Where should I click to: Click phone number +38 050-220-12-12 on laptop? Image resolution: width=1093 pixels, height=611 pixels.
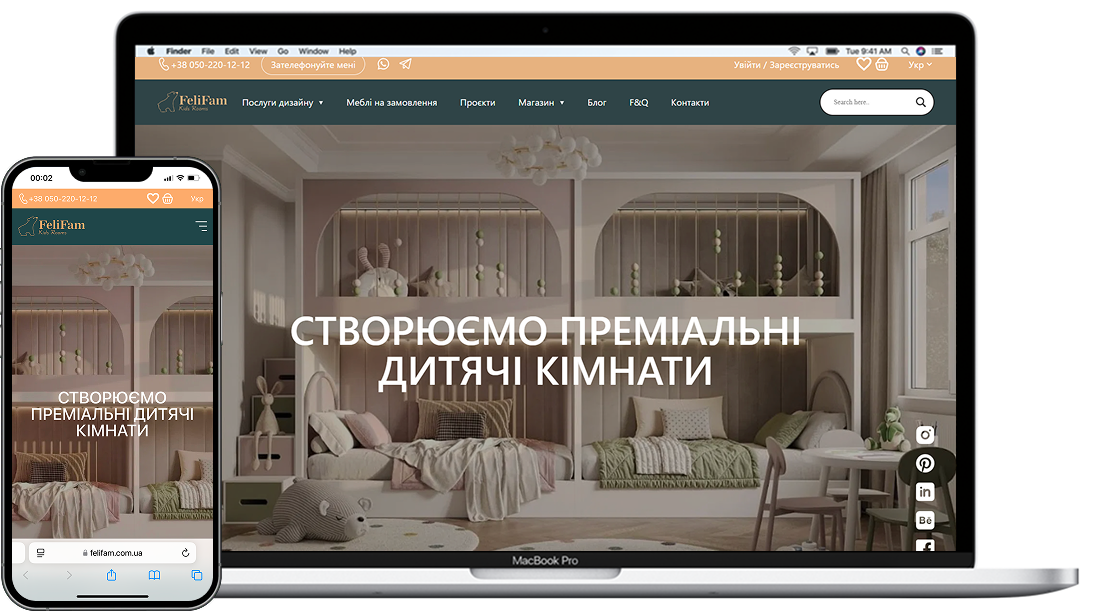tap(204, 65)
